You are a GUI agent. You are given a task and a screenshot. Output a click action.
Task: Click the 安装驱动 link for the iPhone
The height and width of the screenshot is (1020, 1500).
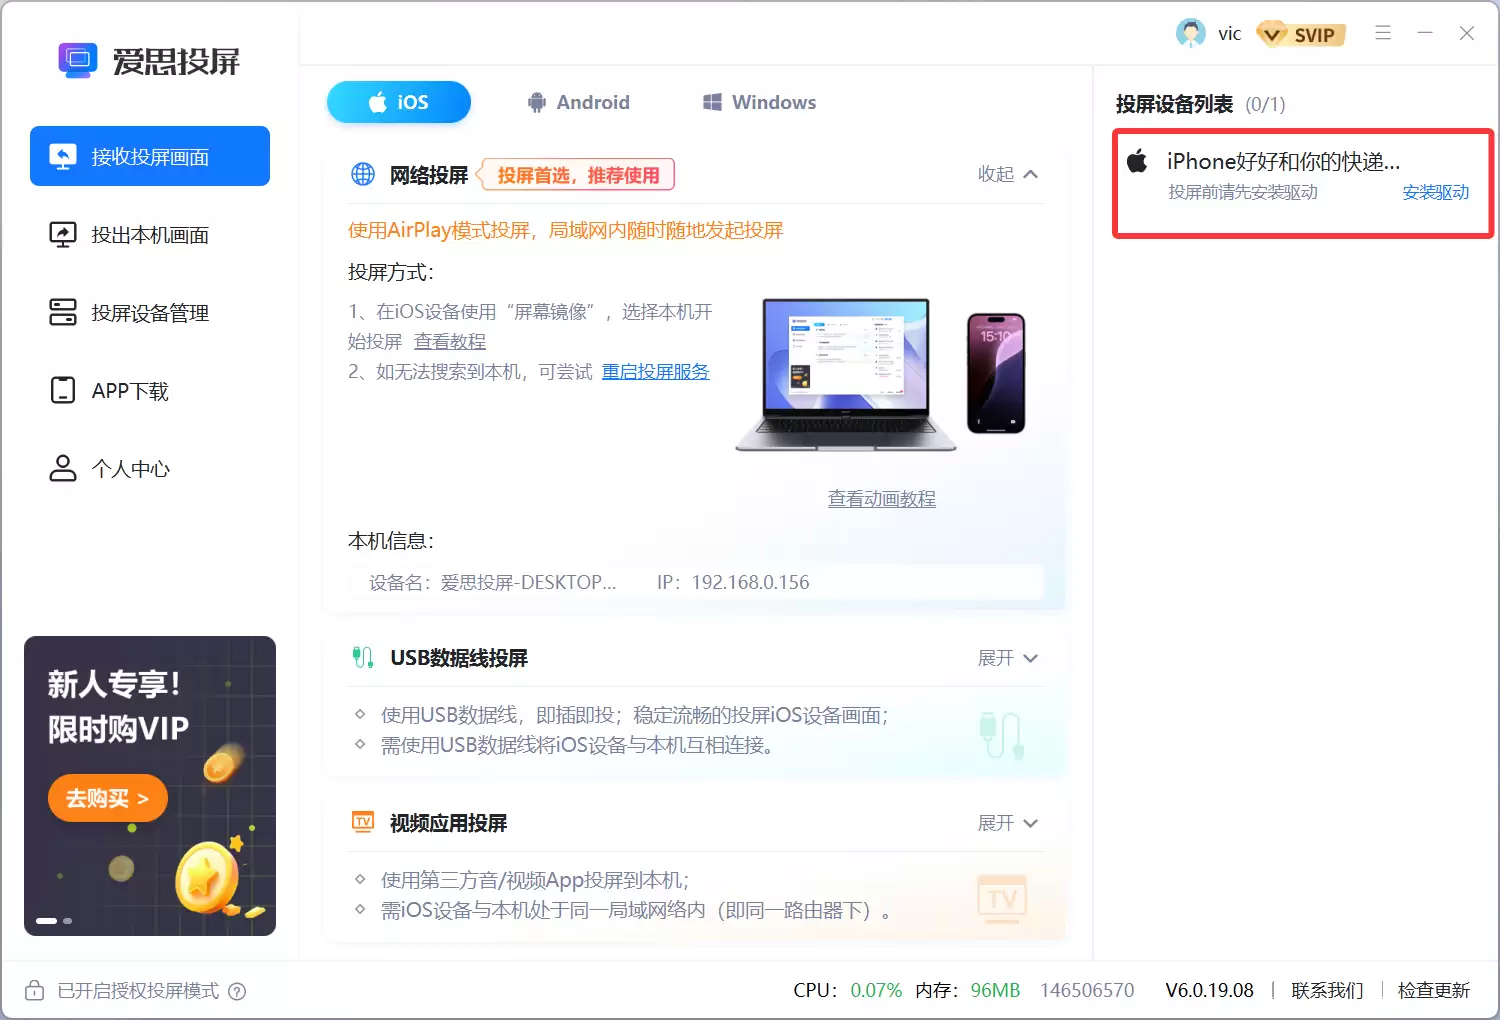(1435, 192)
